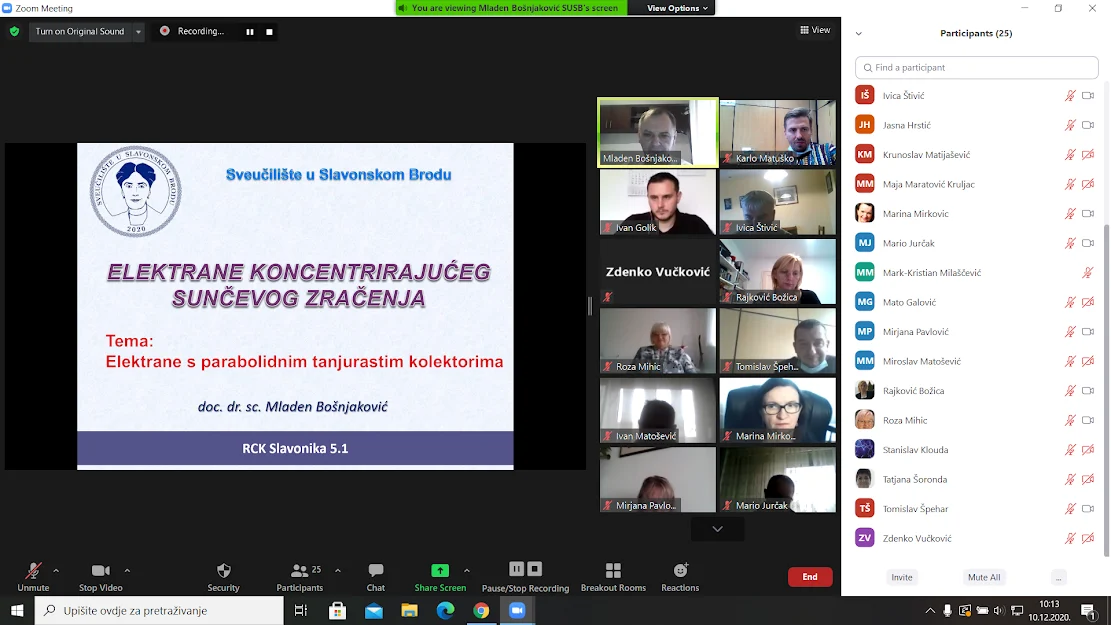Click the participants list scrollbar

1107,390
